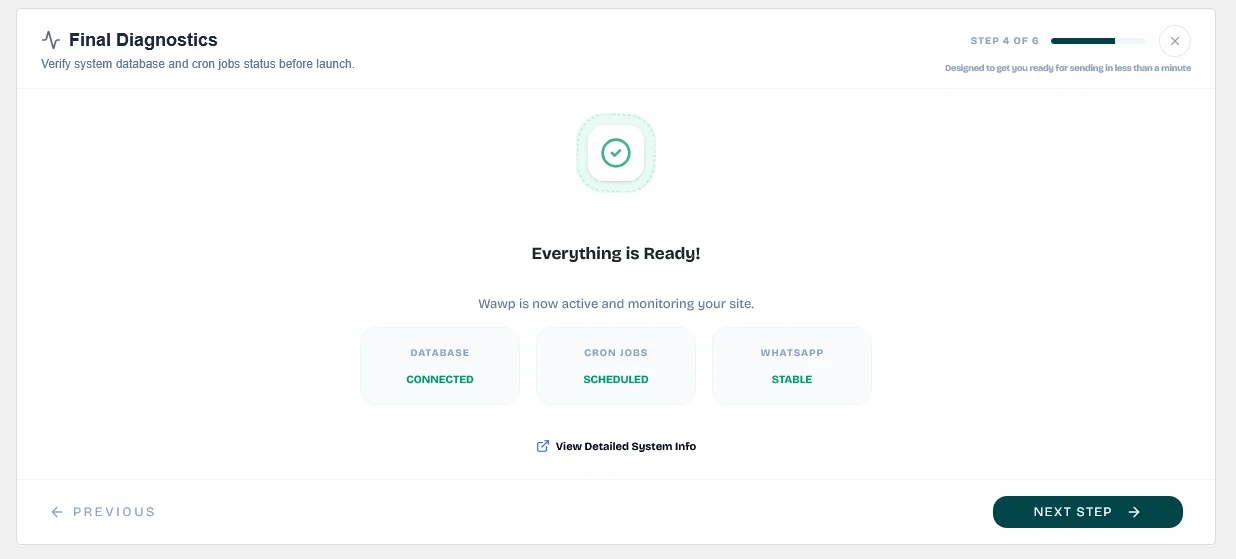Click the Wawp is now active message
This screenshot has width=1236, height=559.
click(x=616, y=303)
